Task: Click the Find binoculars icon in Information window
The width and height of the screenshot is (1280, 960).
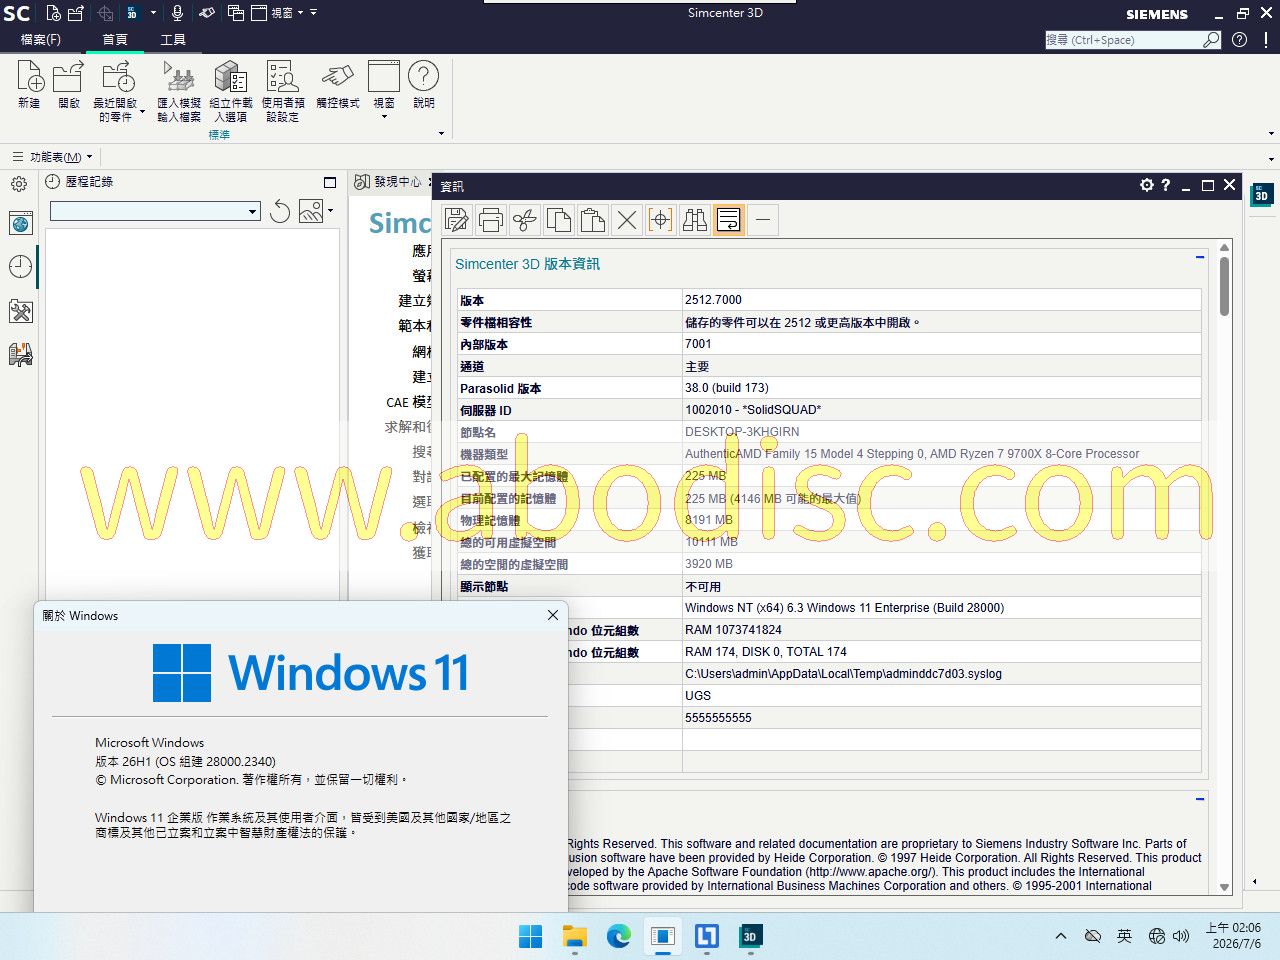Action: coord(695,220)
